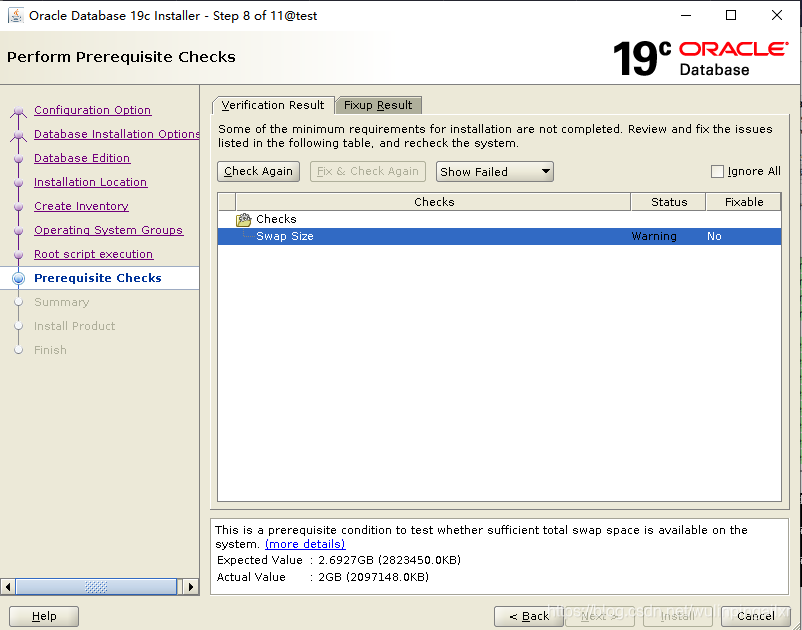
Task: Click the Java installer icon in the title bar
Action: (x=16, y=15)
